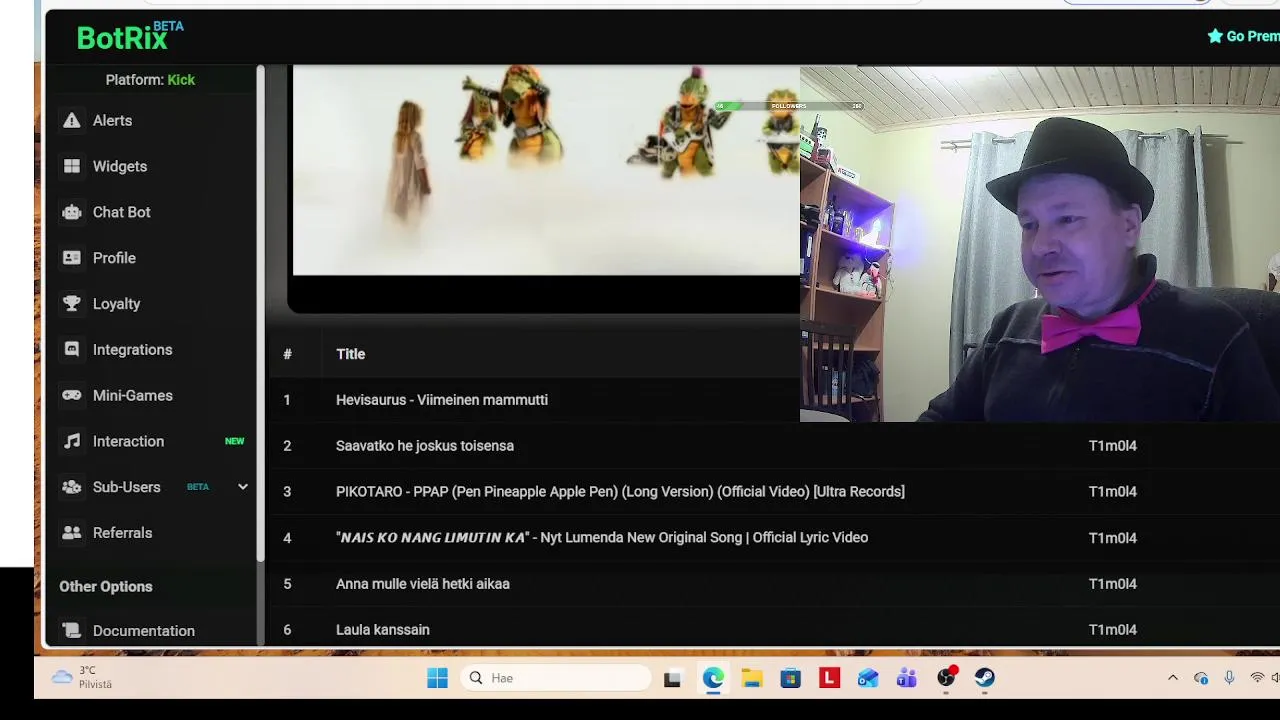Click the weather widget on the taskbar
Screen dimensions: 1280x720
point(82,678)
